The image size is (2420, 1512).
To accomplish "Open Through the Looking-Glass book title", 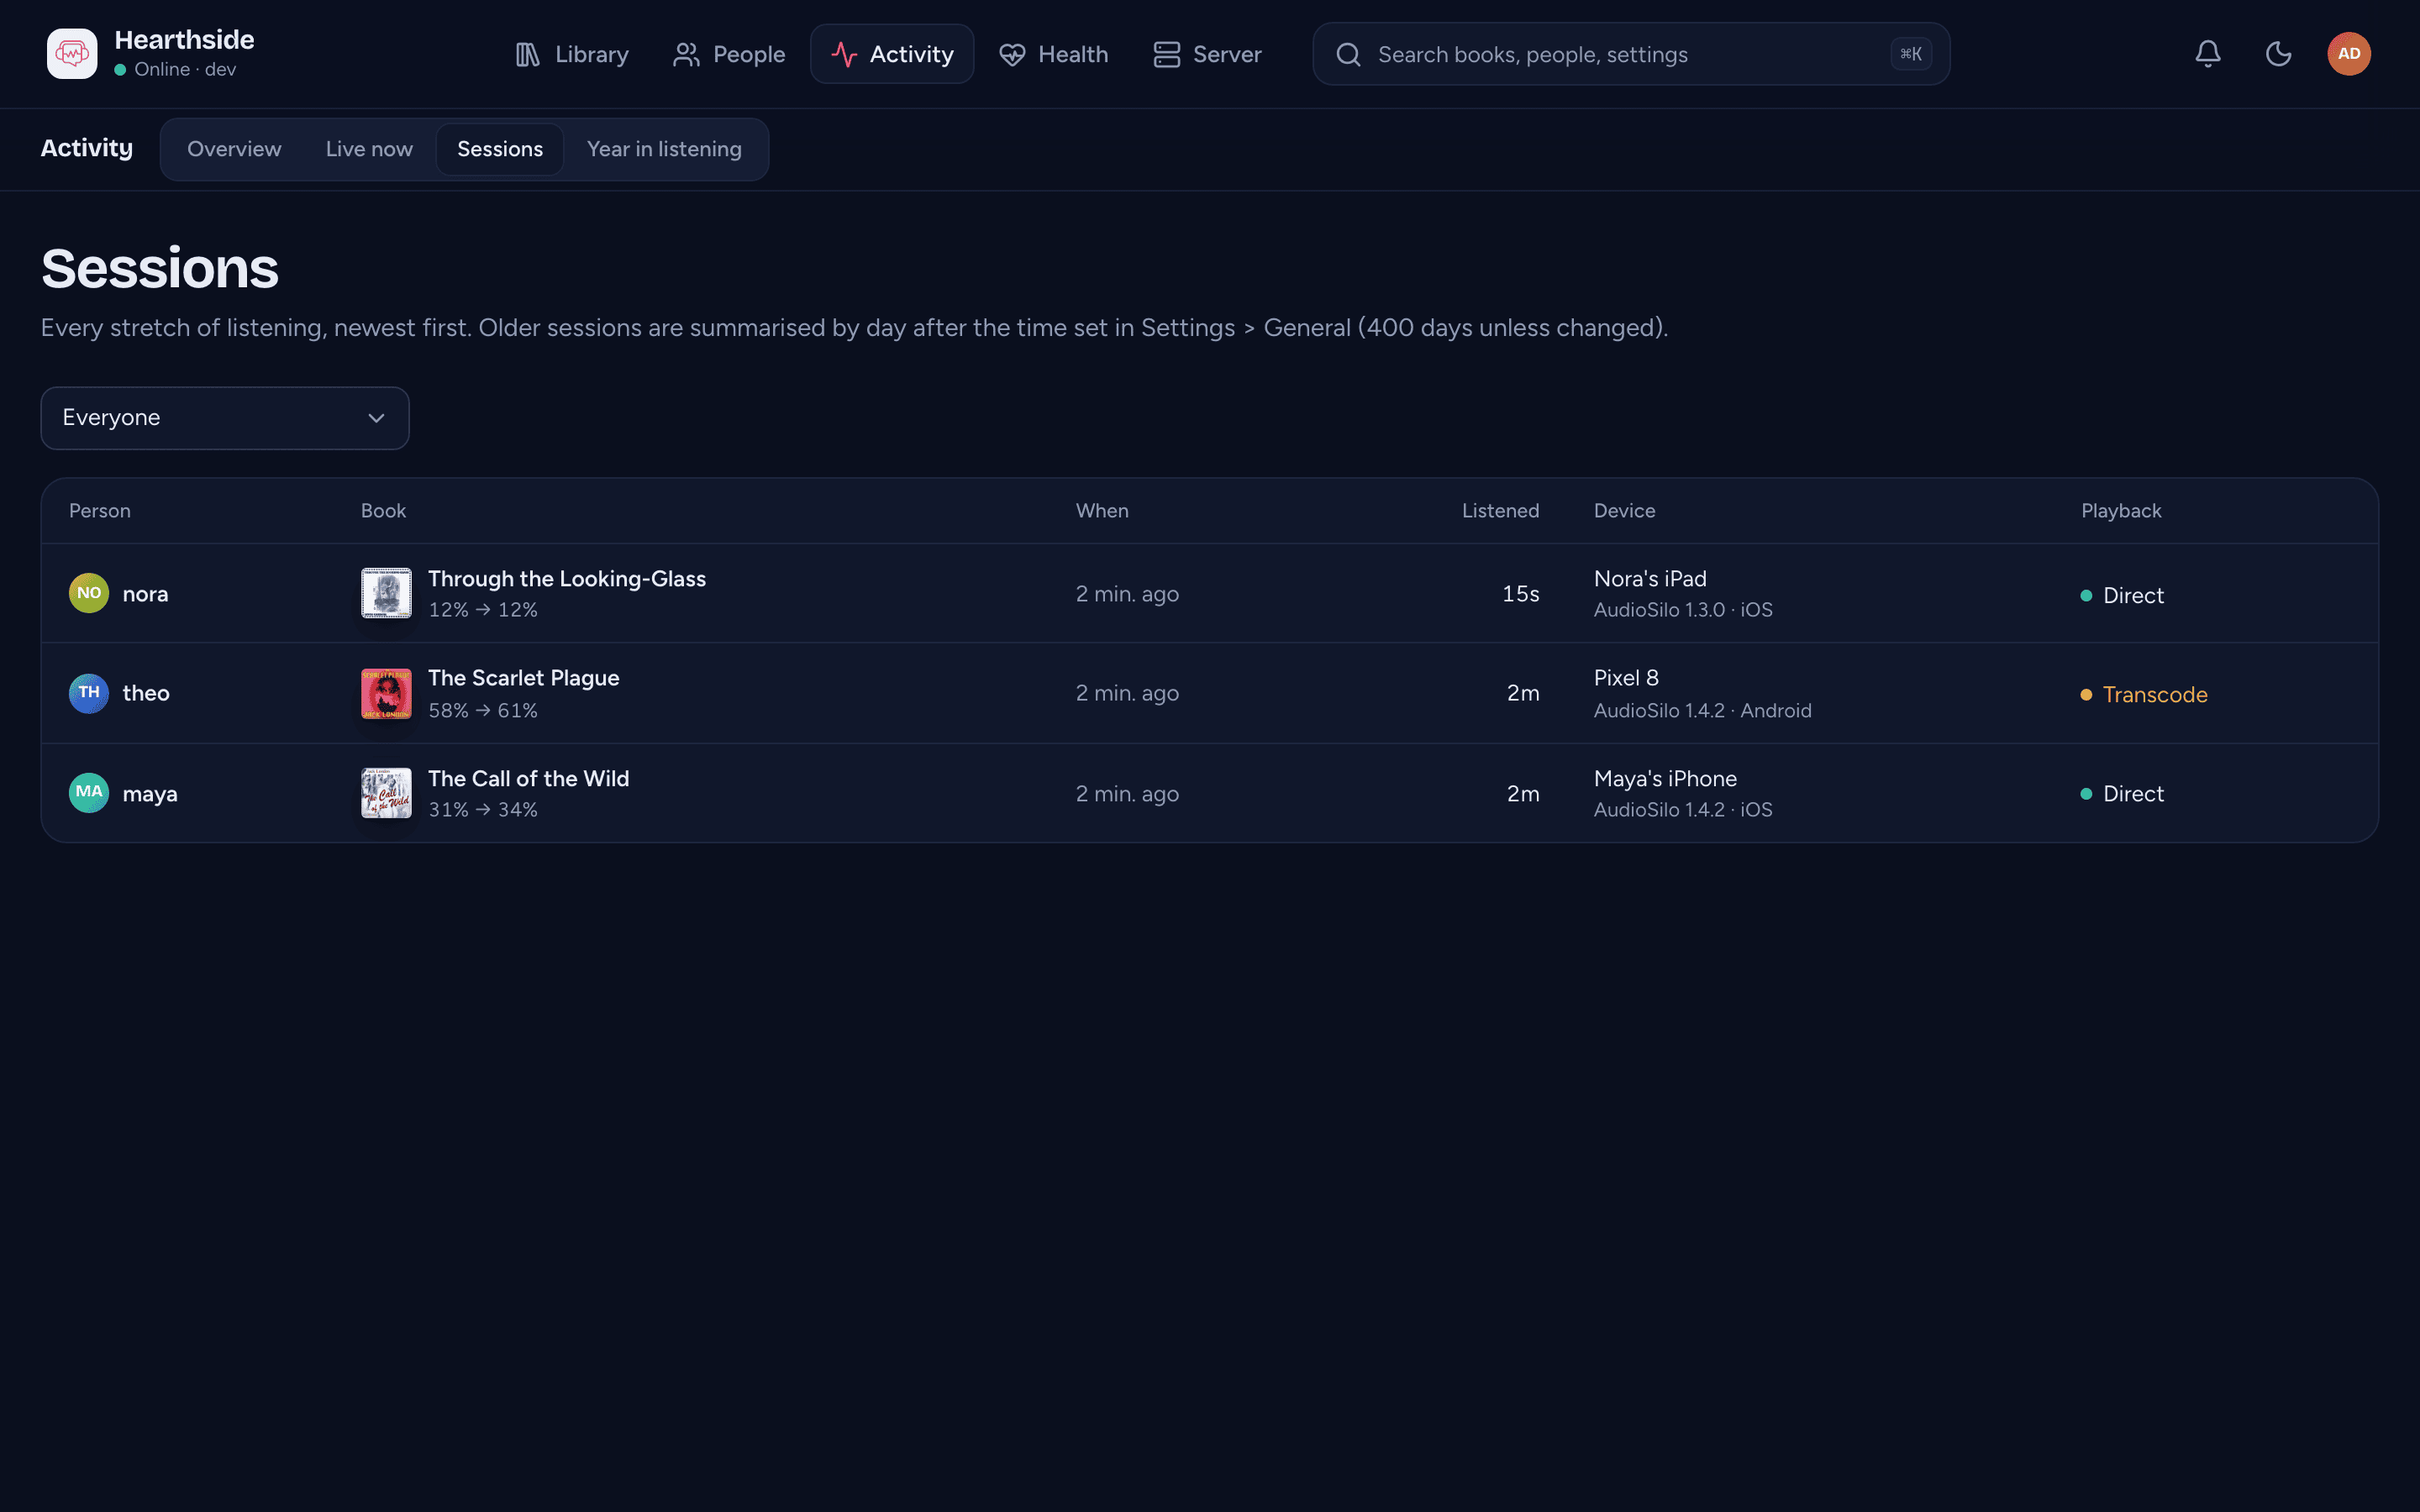I will click(x=567, y=578).
